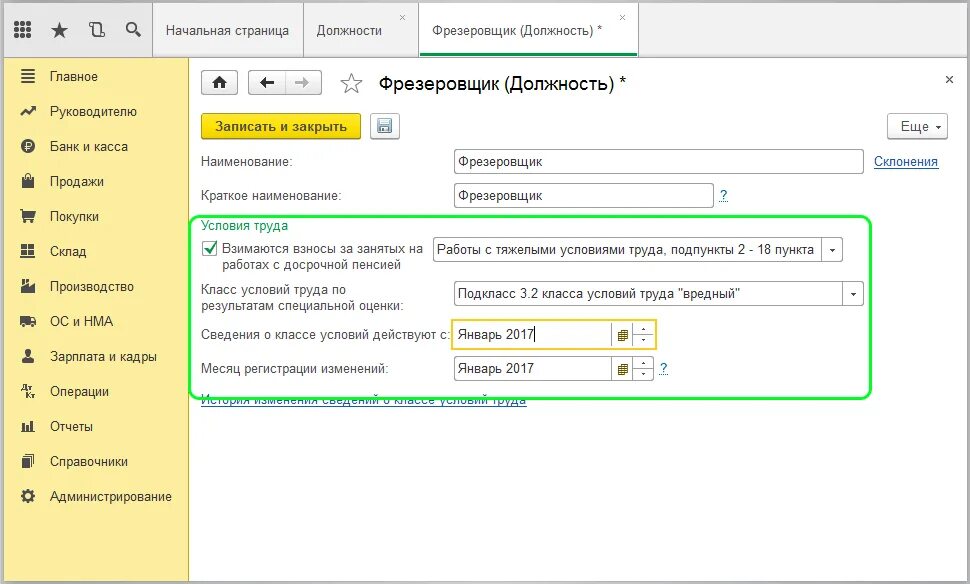Open favorites via the star toolbar icon
Screen dimensions: 970x584
point(59,30)
